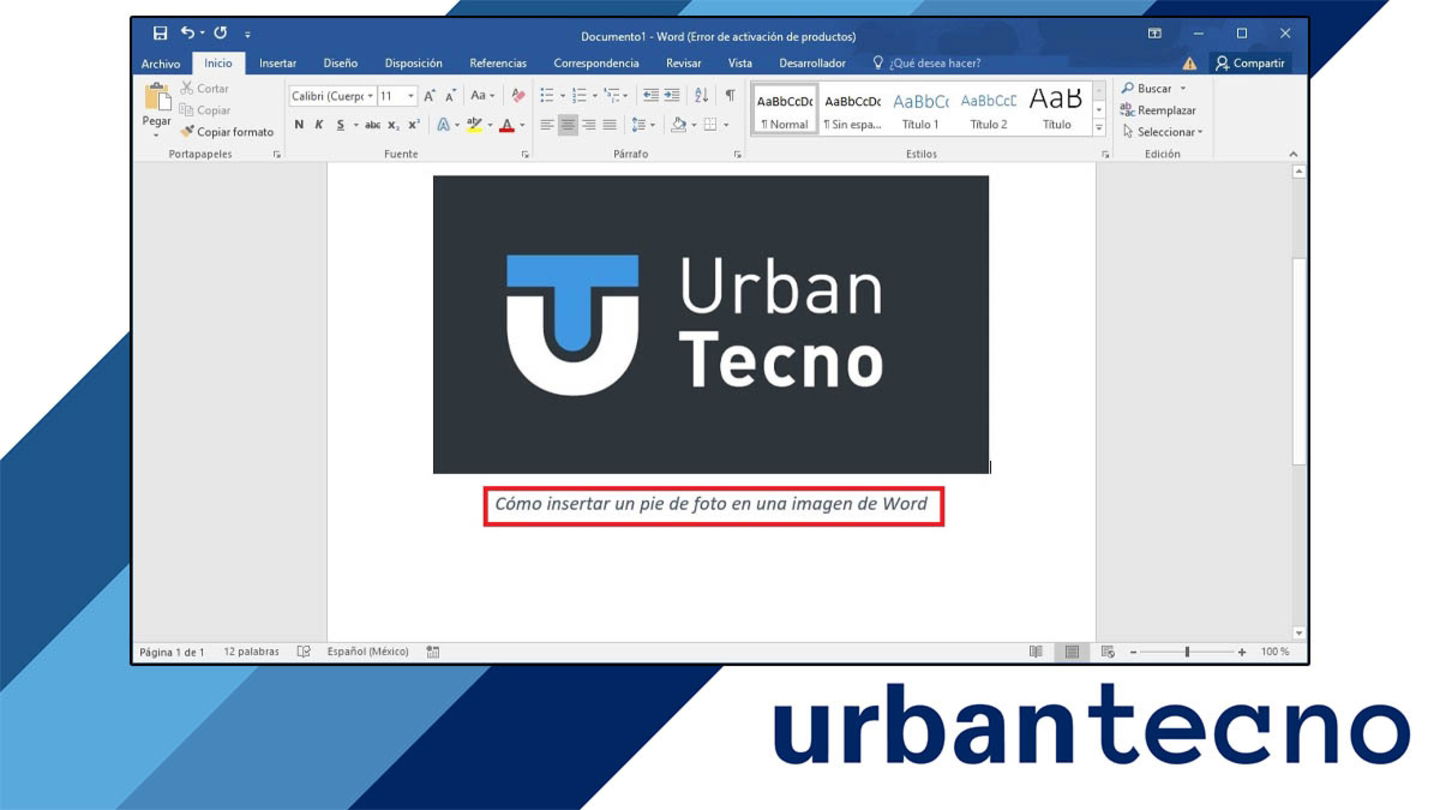This screenshot has width=1440, height=810.
Task: Switch to the Revisar tab
Action: pos(683,64)
